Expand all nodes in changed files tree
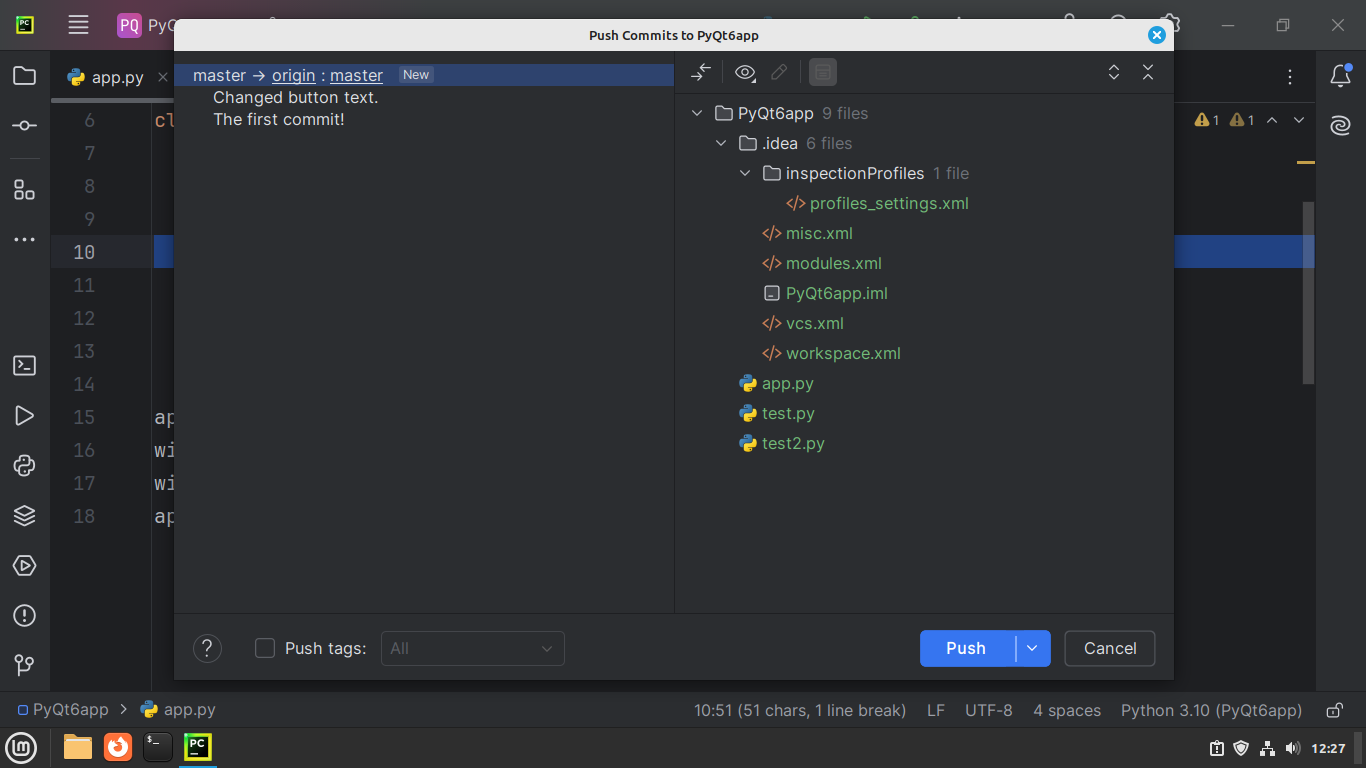The width and height of the screenshot is (1366, 768). tap(1114, 72)
